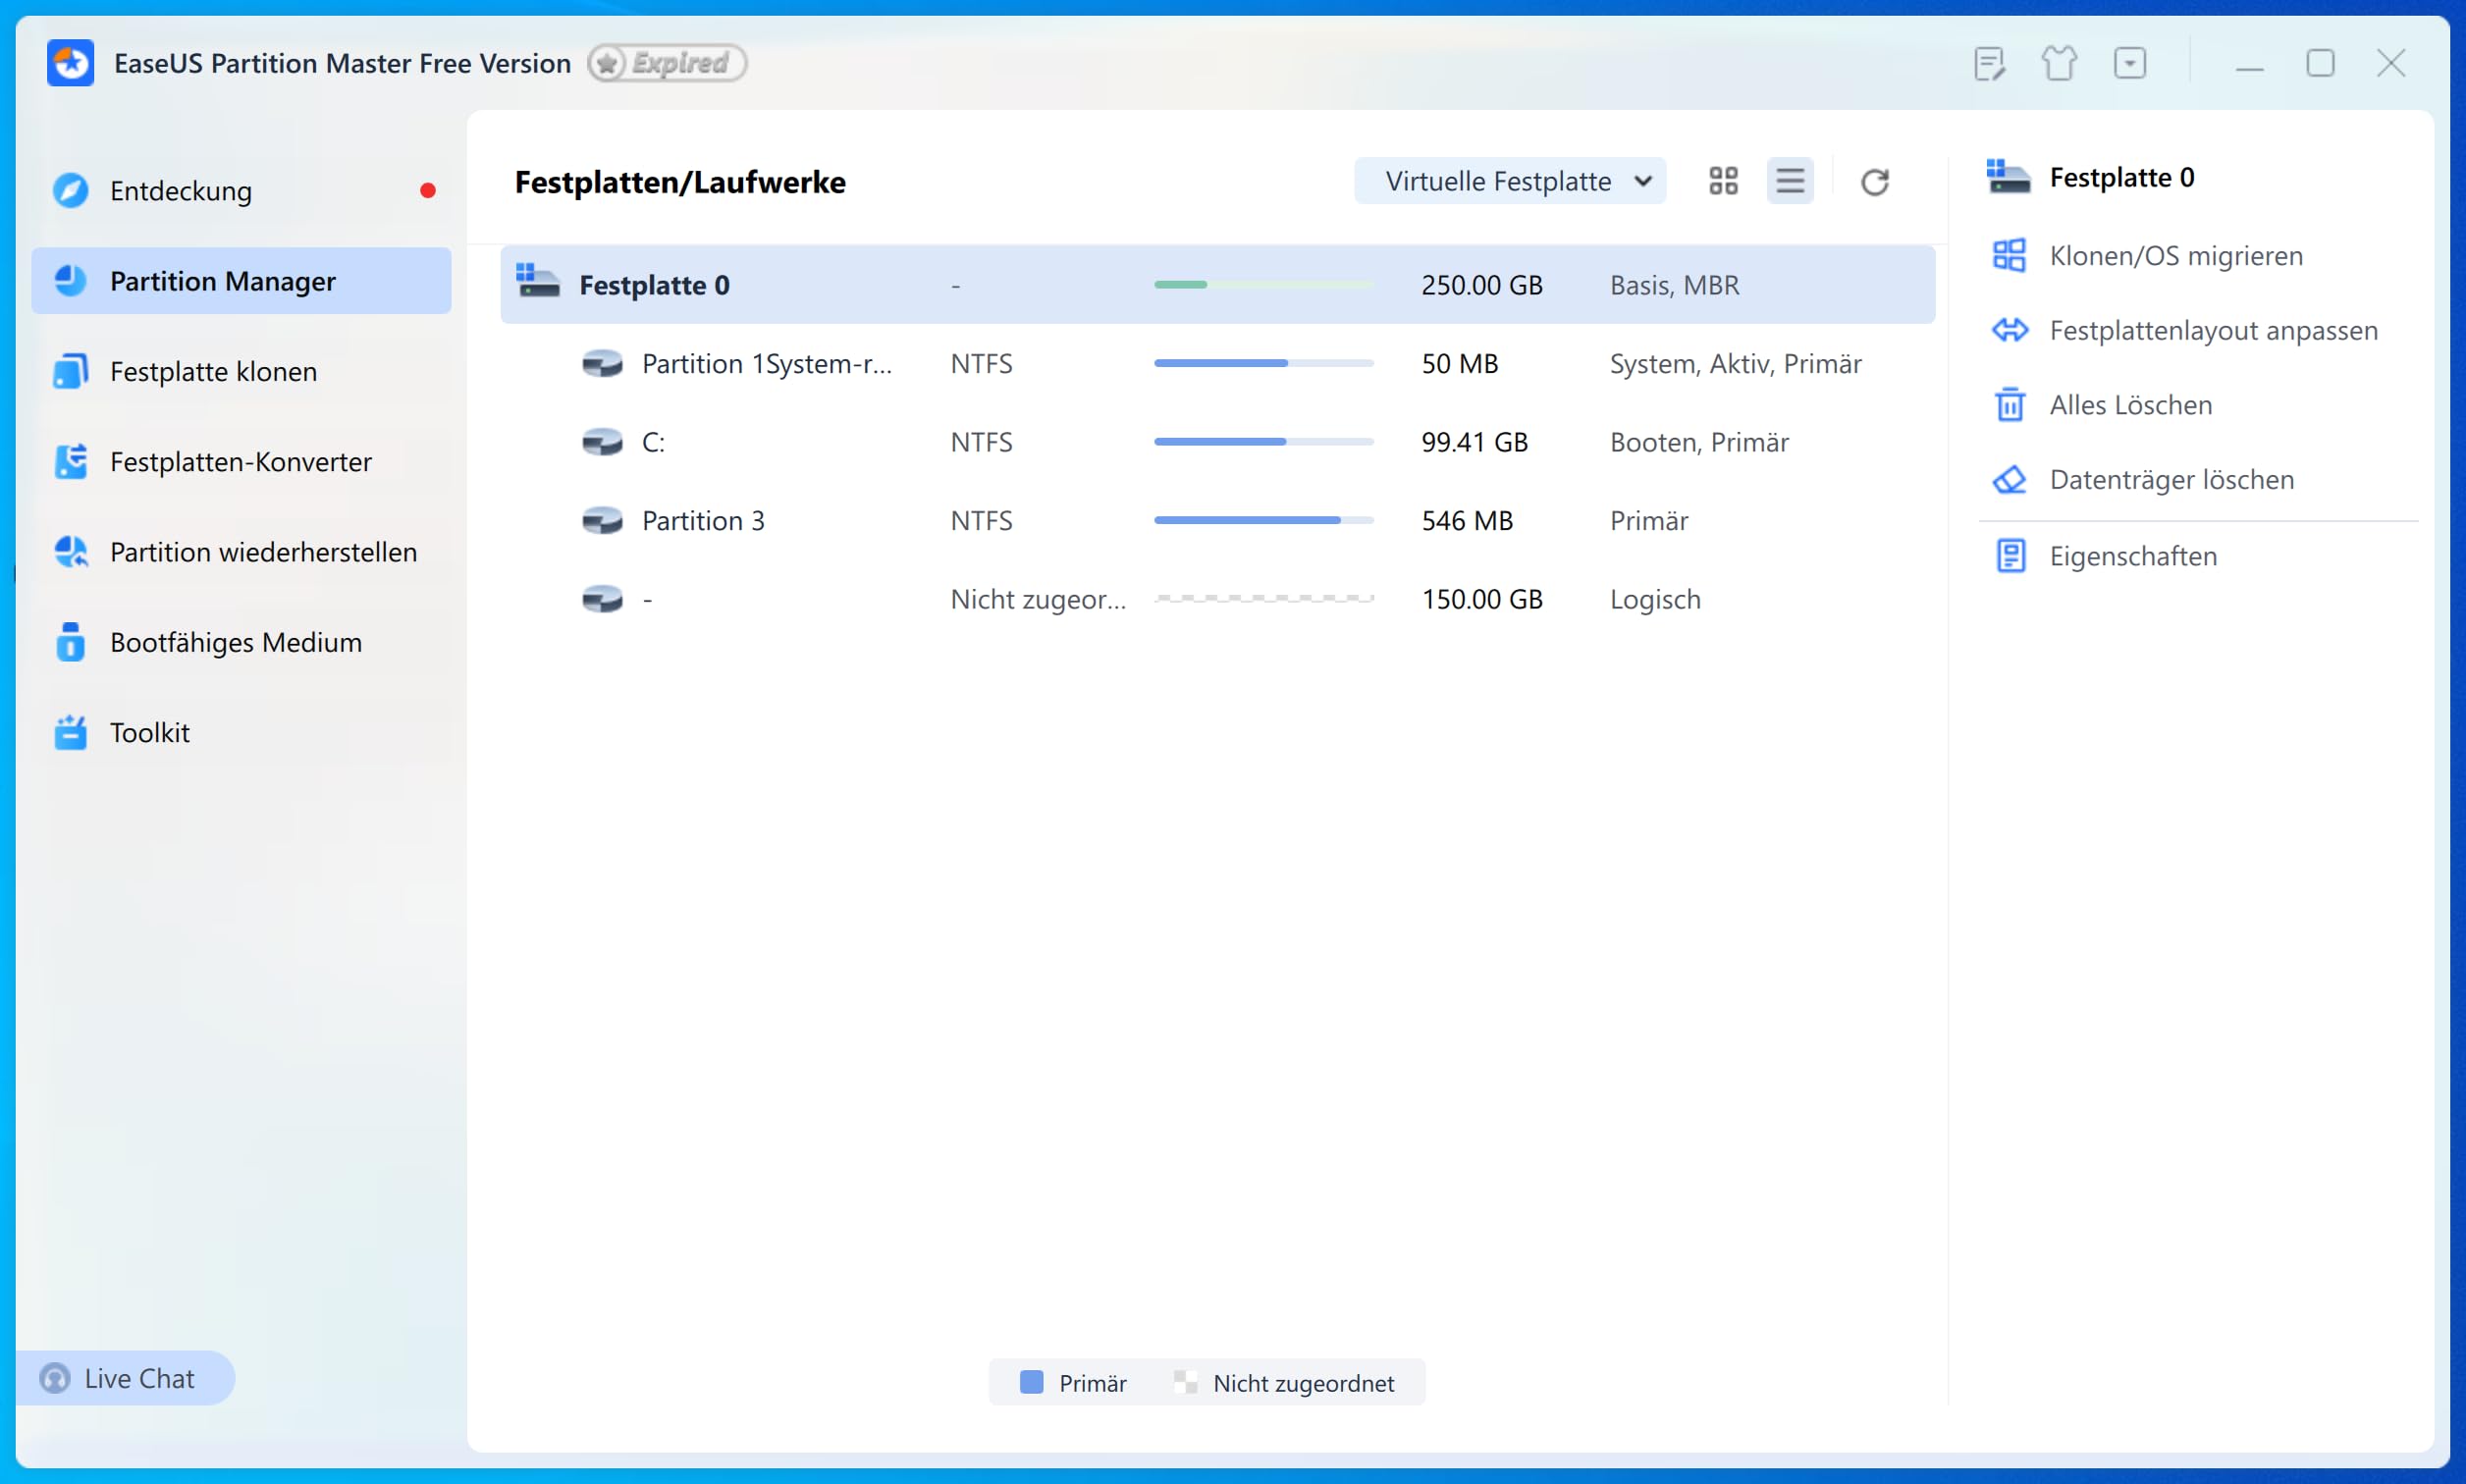Click the Klonen/OS migrieren icon
Screen dimensions: 2466x1484
[x=2010, y=256]
